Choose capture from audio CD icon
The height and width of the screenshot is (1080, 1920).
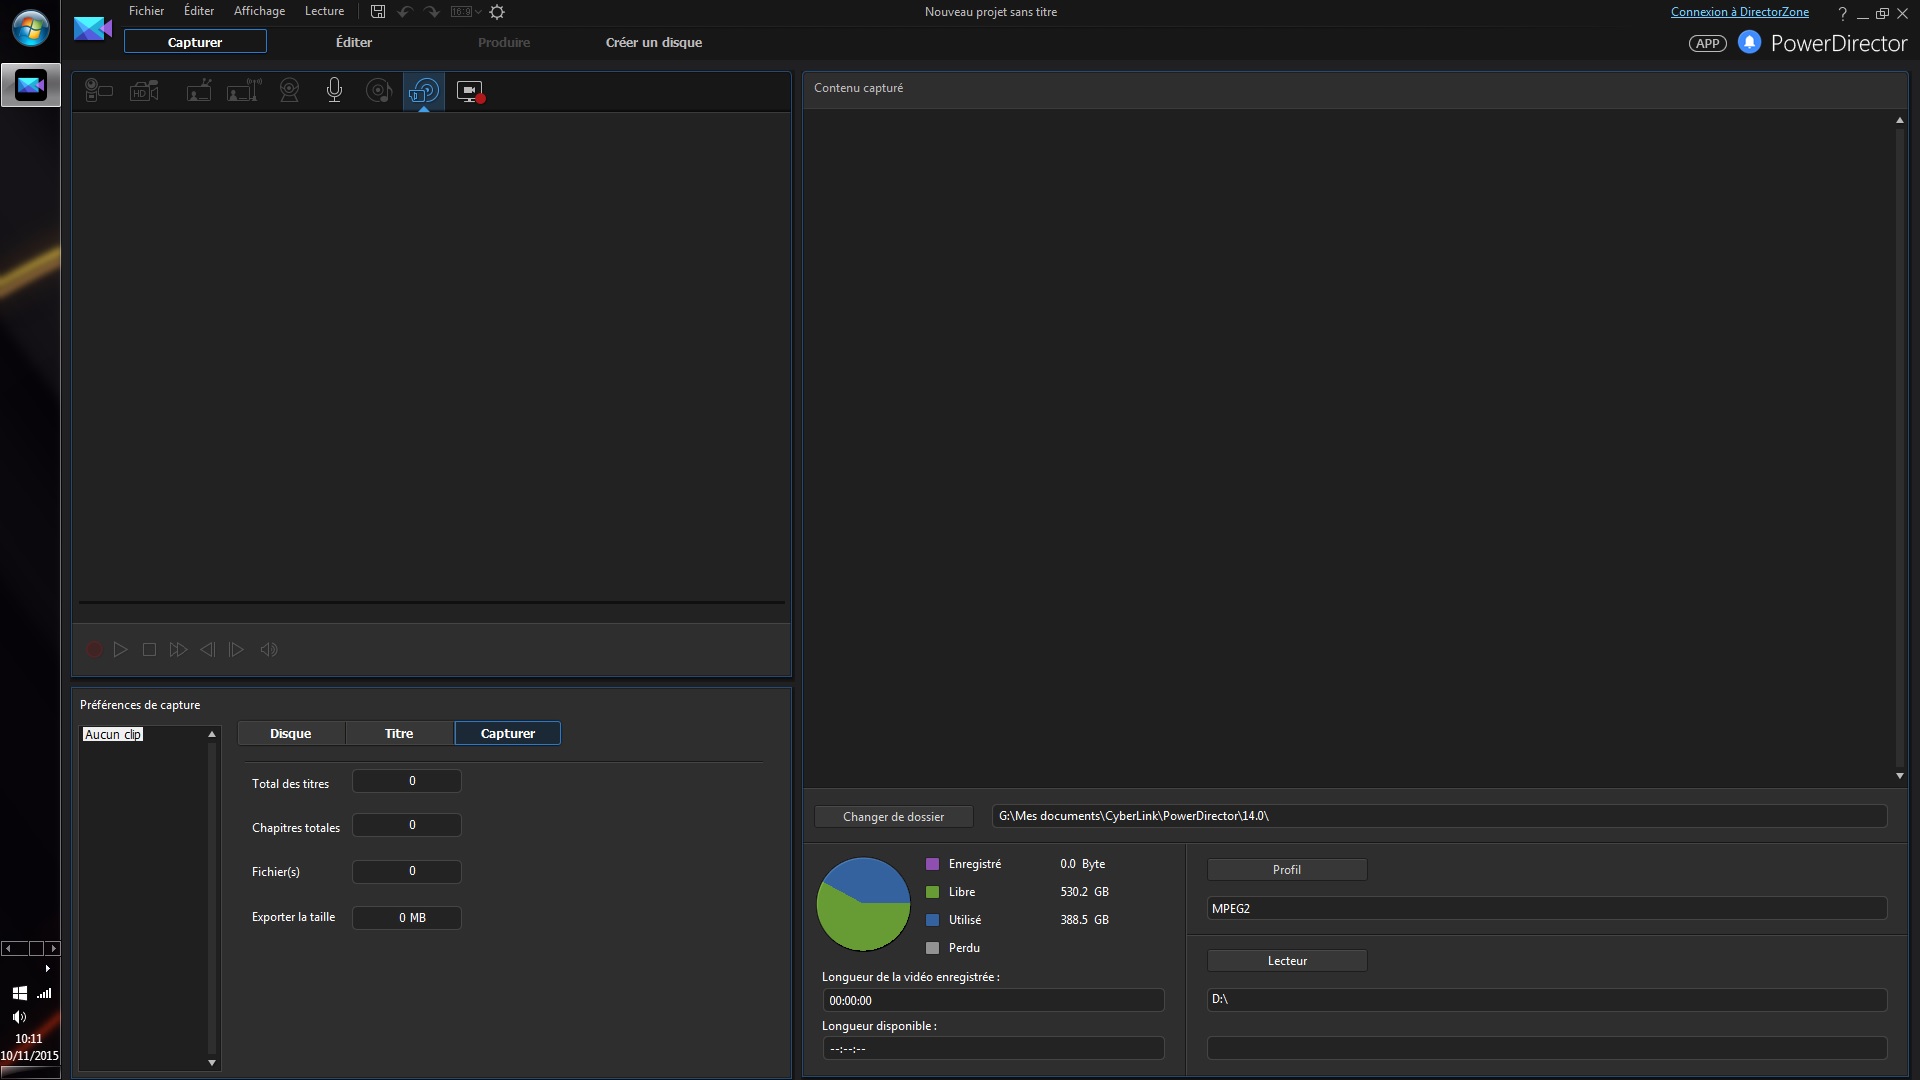(x=378, y=91)
